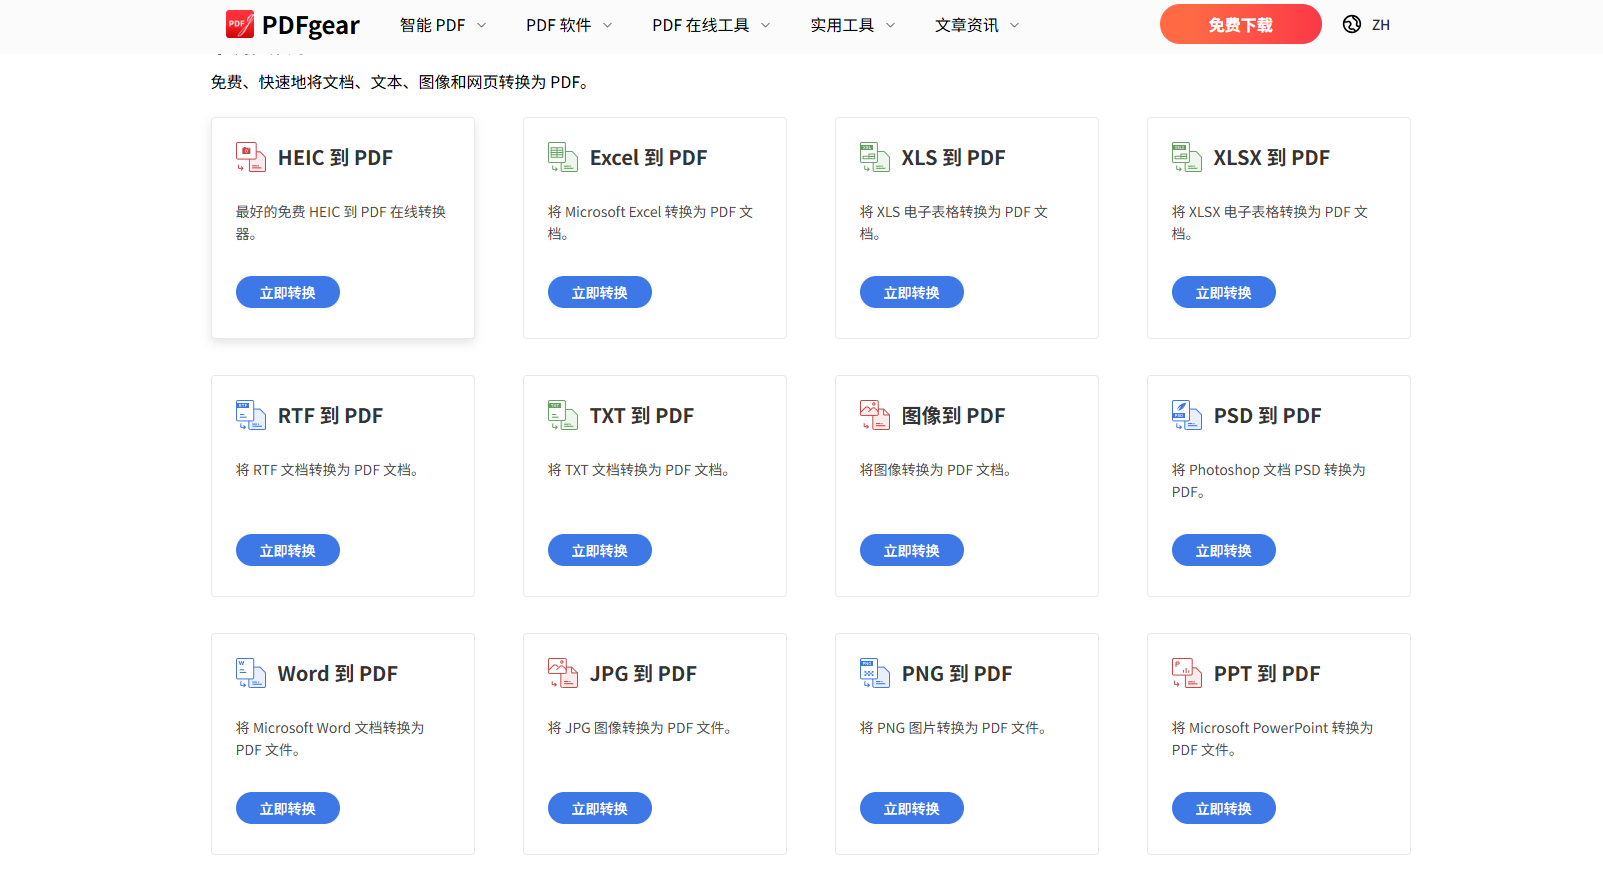Click text '将 PNG 图片转换为 PDF 文件。'
This screenshot has width=1603, height=887.
click(954, 728)
